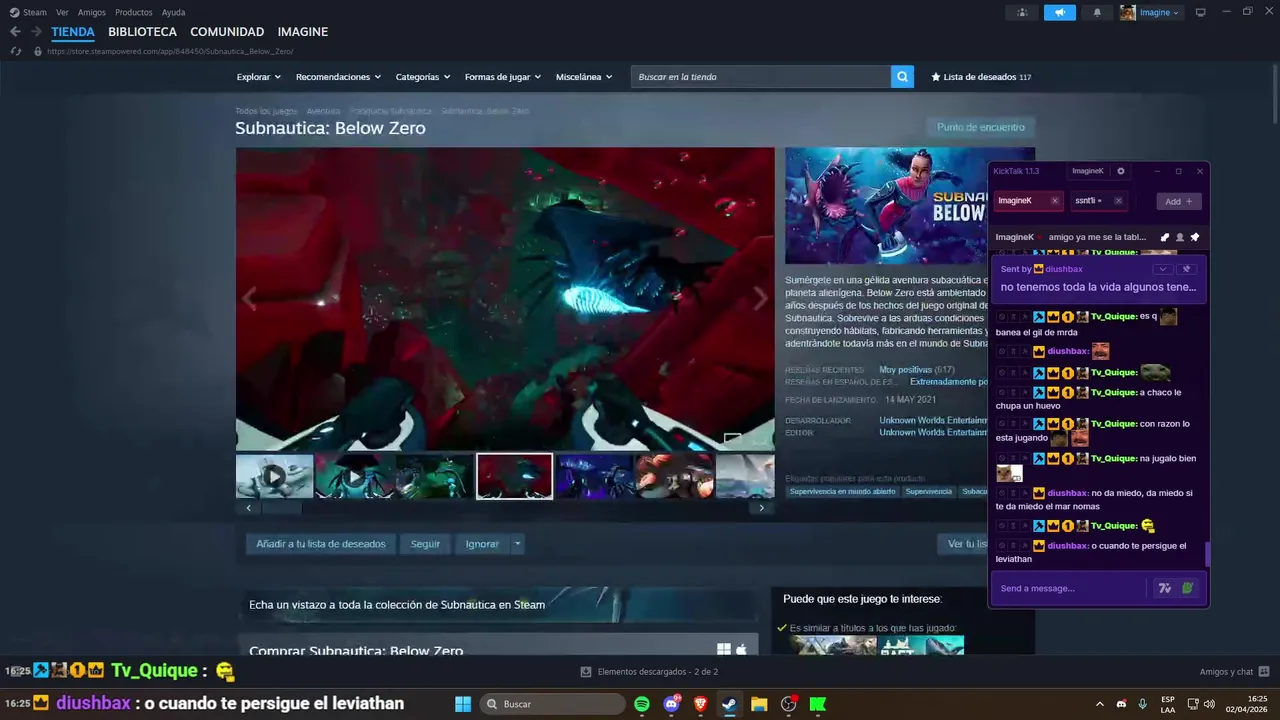Close the ImagineK chatroom tab in KickTalk
The width and height of the screenshot is (1280, 720).
[x=1054, y=201]
